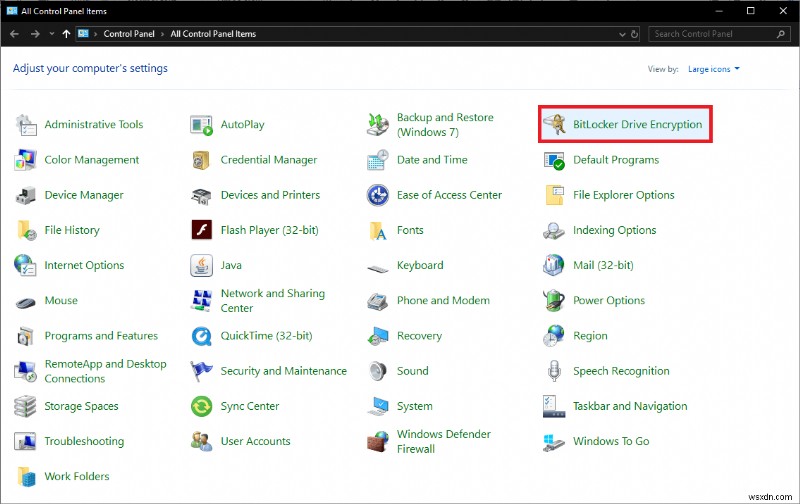The image size is (800, 504).
Task: Click the Device Manager icon
Action: 26,195
